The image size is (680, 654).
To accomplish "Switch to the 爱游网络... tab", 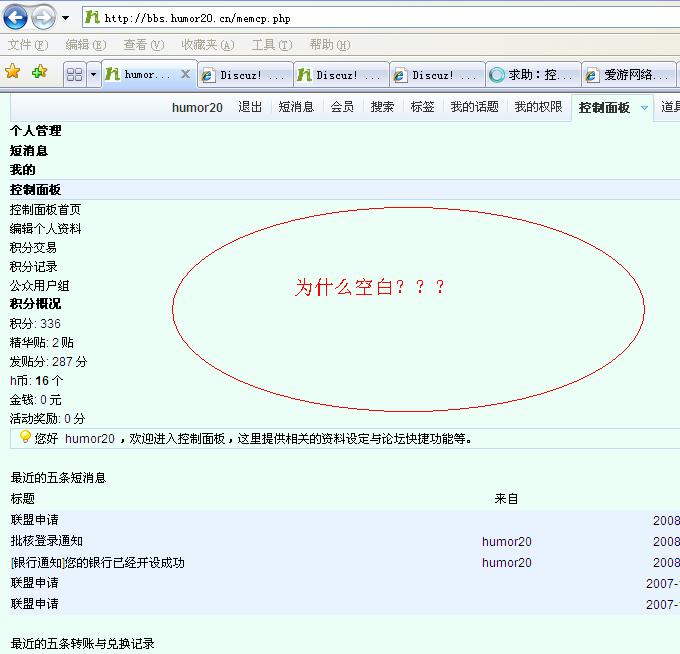I will tap(629, 75).
